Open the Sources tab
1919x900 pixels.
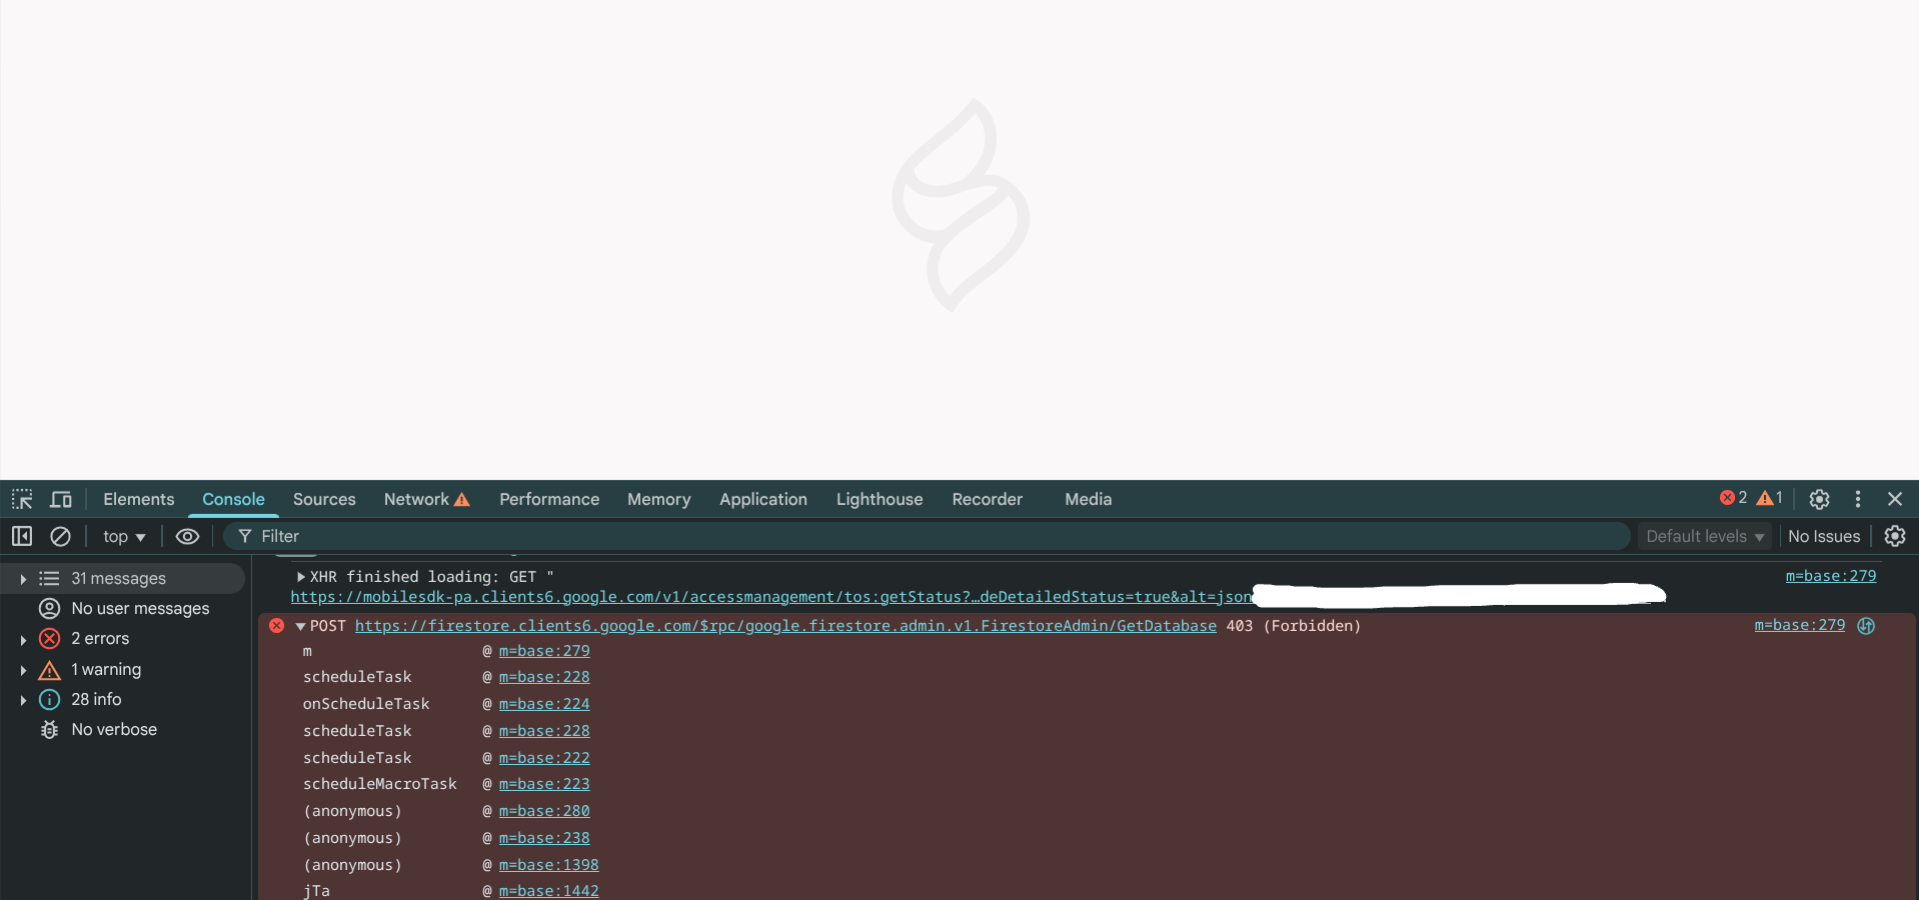pos(324,499)
